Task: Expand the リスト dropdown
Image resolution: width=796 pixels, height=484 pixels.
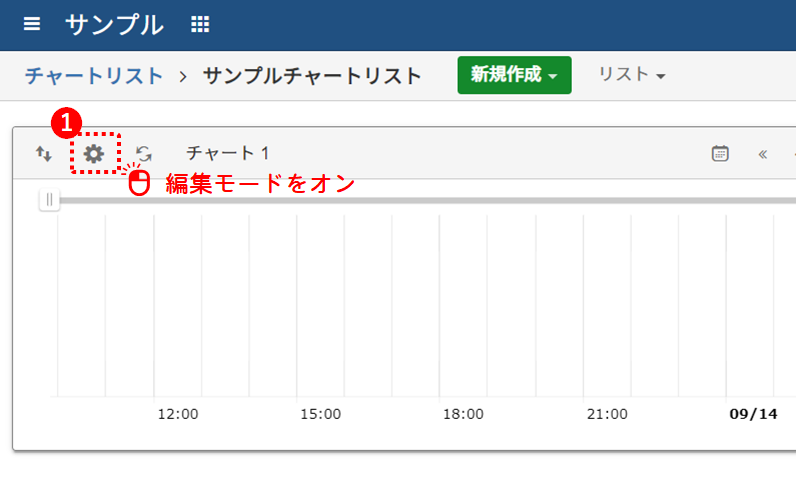Action: [632, 75]
